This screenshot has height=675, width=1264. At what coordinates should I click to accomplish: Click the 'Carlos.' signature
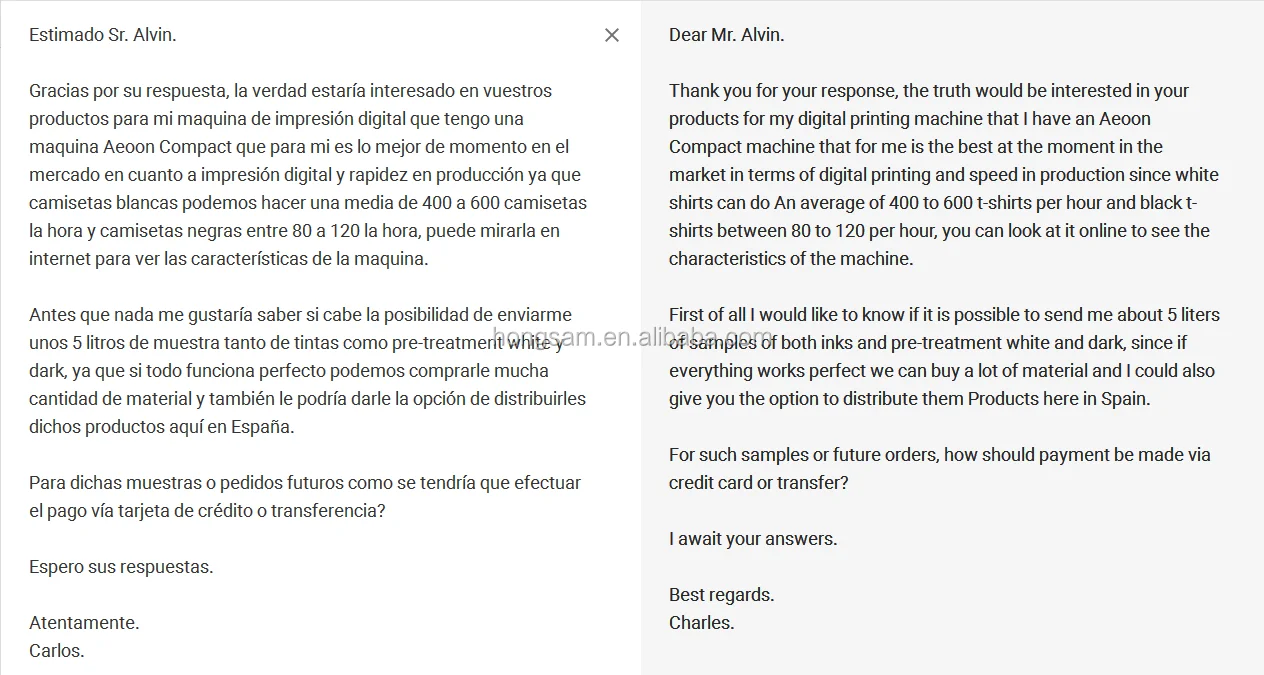click(57, 651)
